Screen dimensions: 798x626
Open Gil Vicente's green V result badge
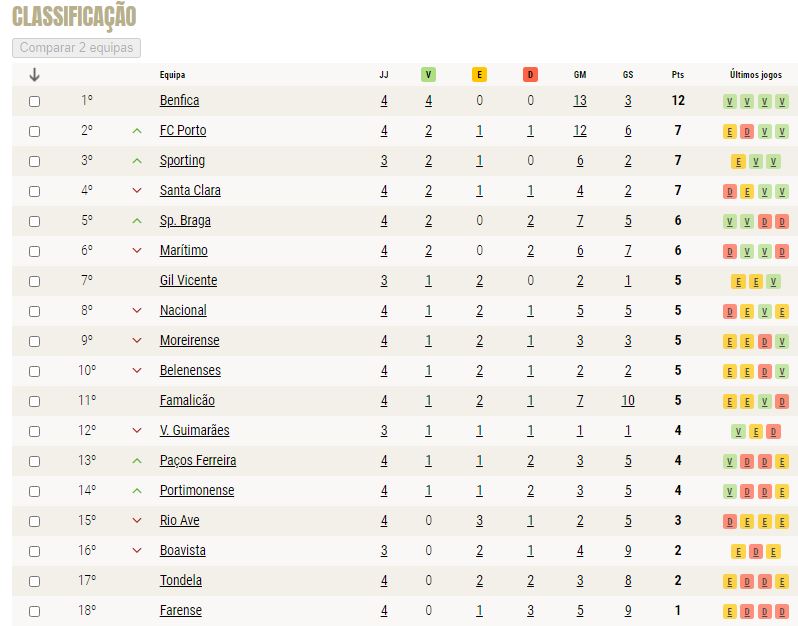tap(773, 281)
